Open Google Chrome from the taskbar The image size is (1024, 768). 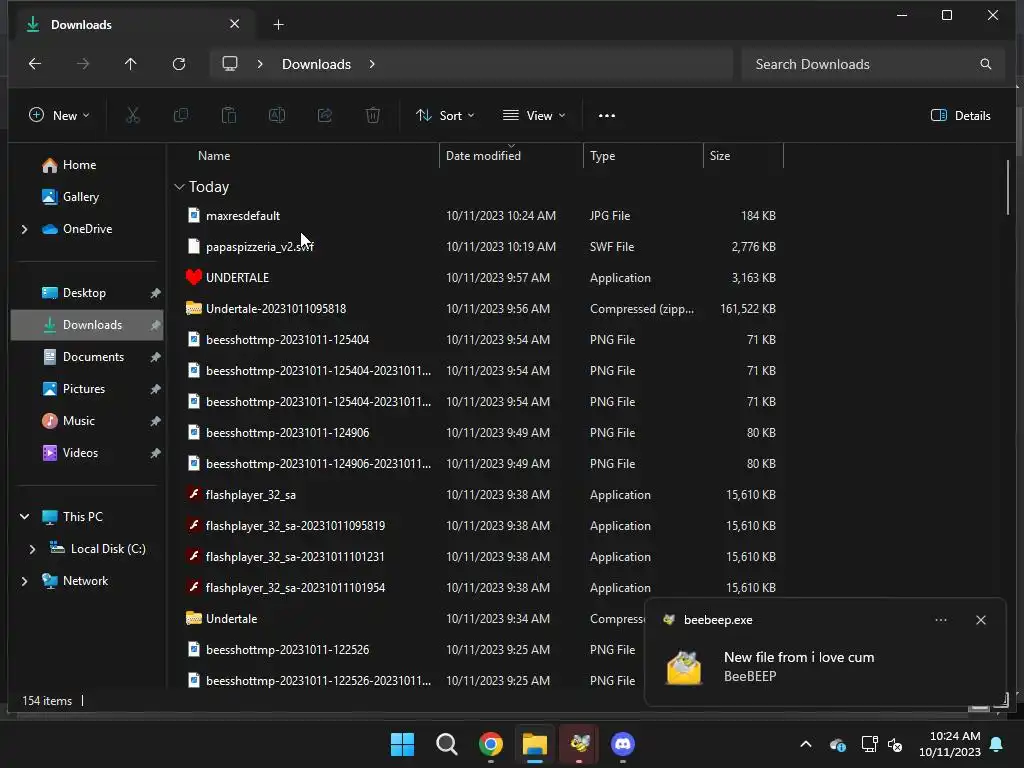tap(490, 744)
